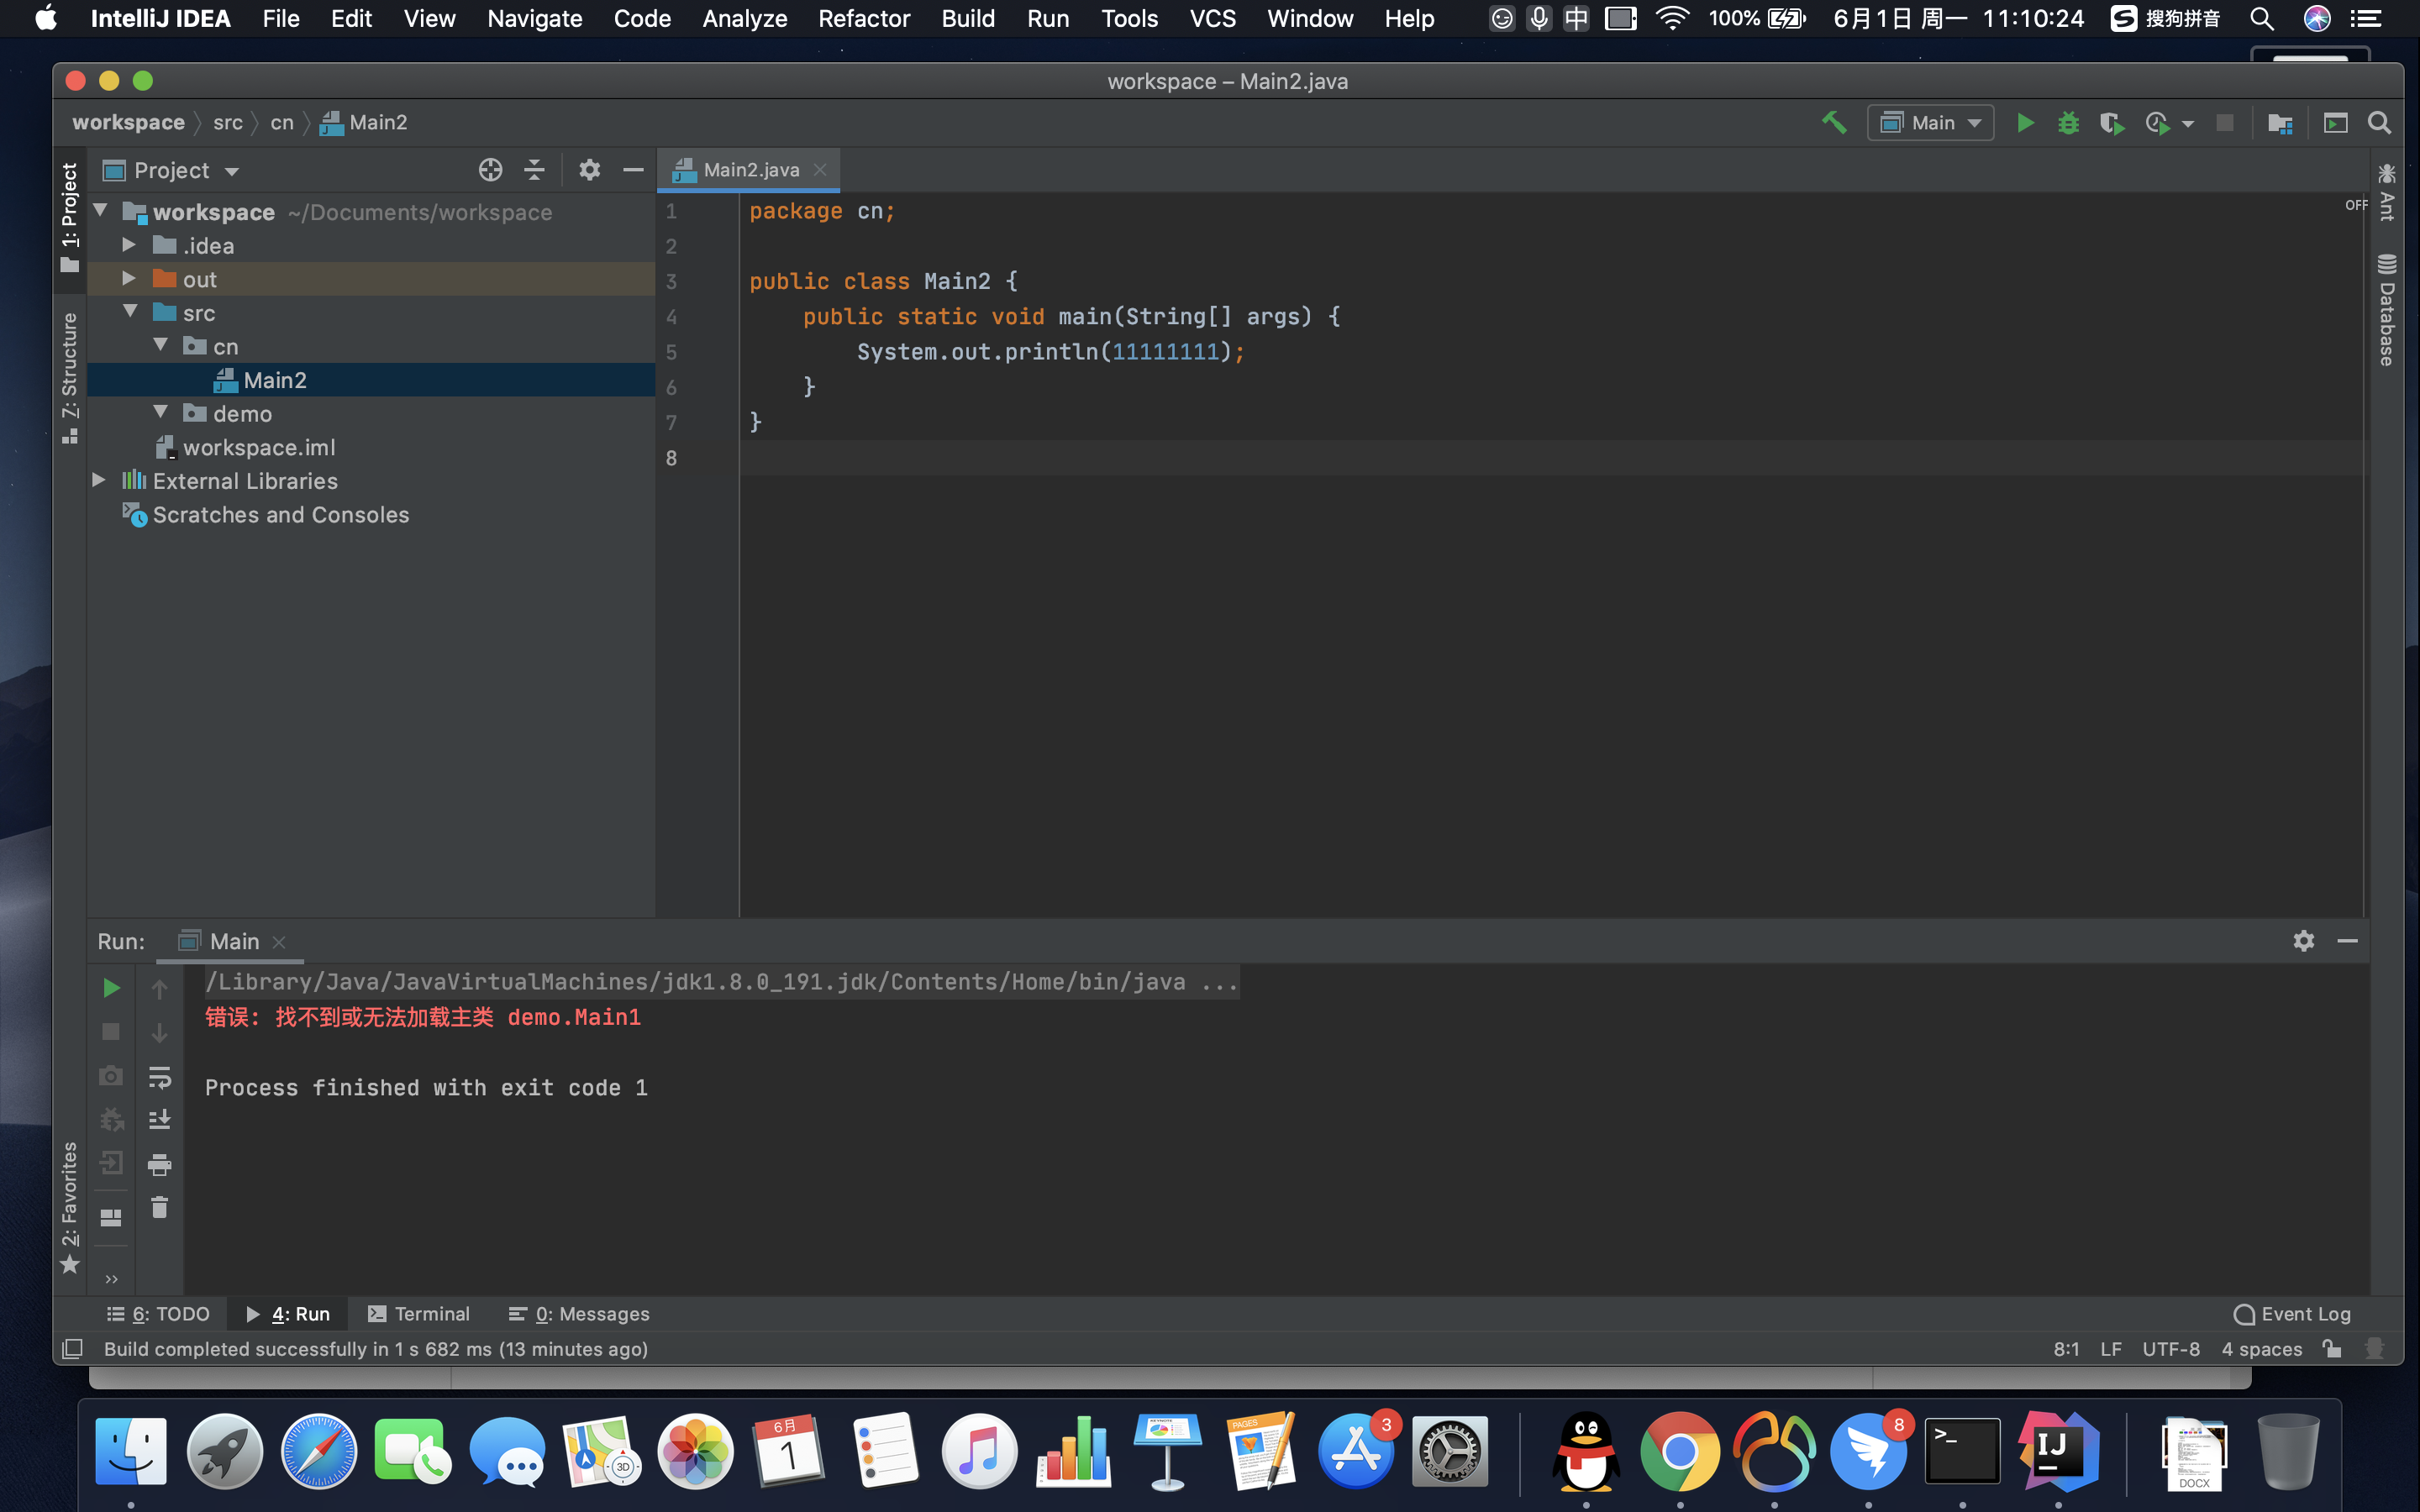This screenshot has height=1512, width=2420.
Task: Click the LF line separator in status bar
Action: pos(2111,1349)
